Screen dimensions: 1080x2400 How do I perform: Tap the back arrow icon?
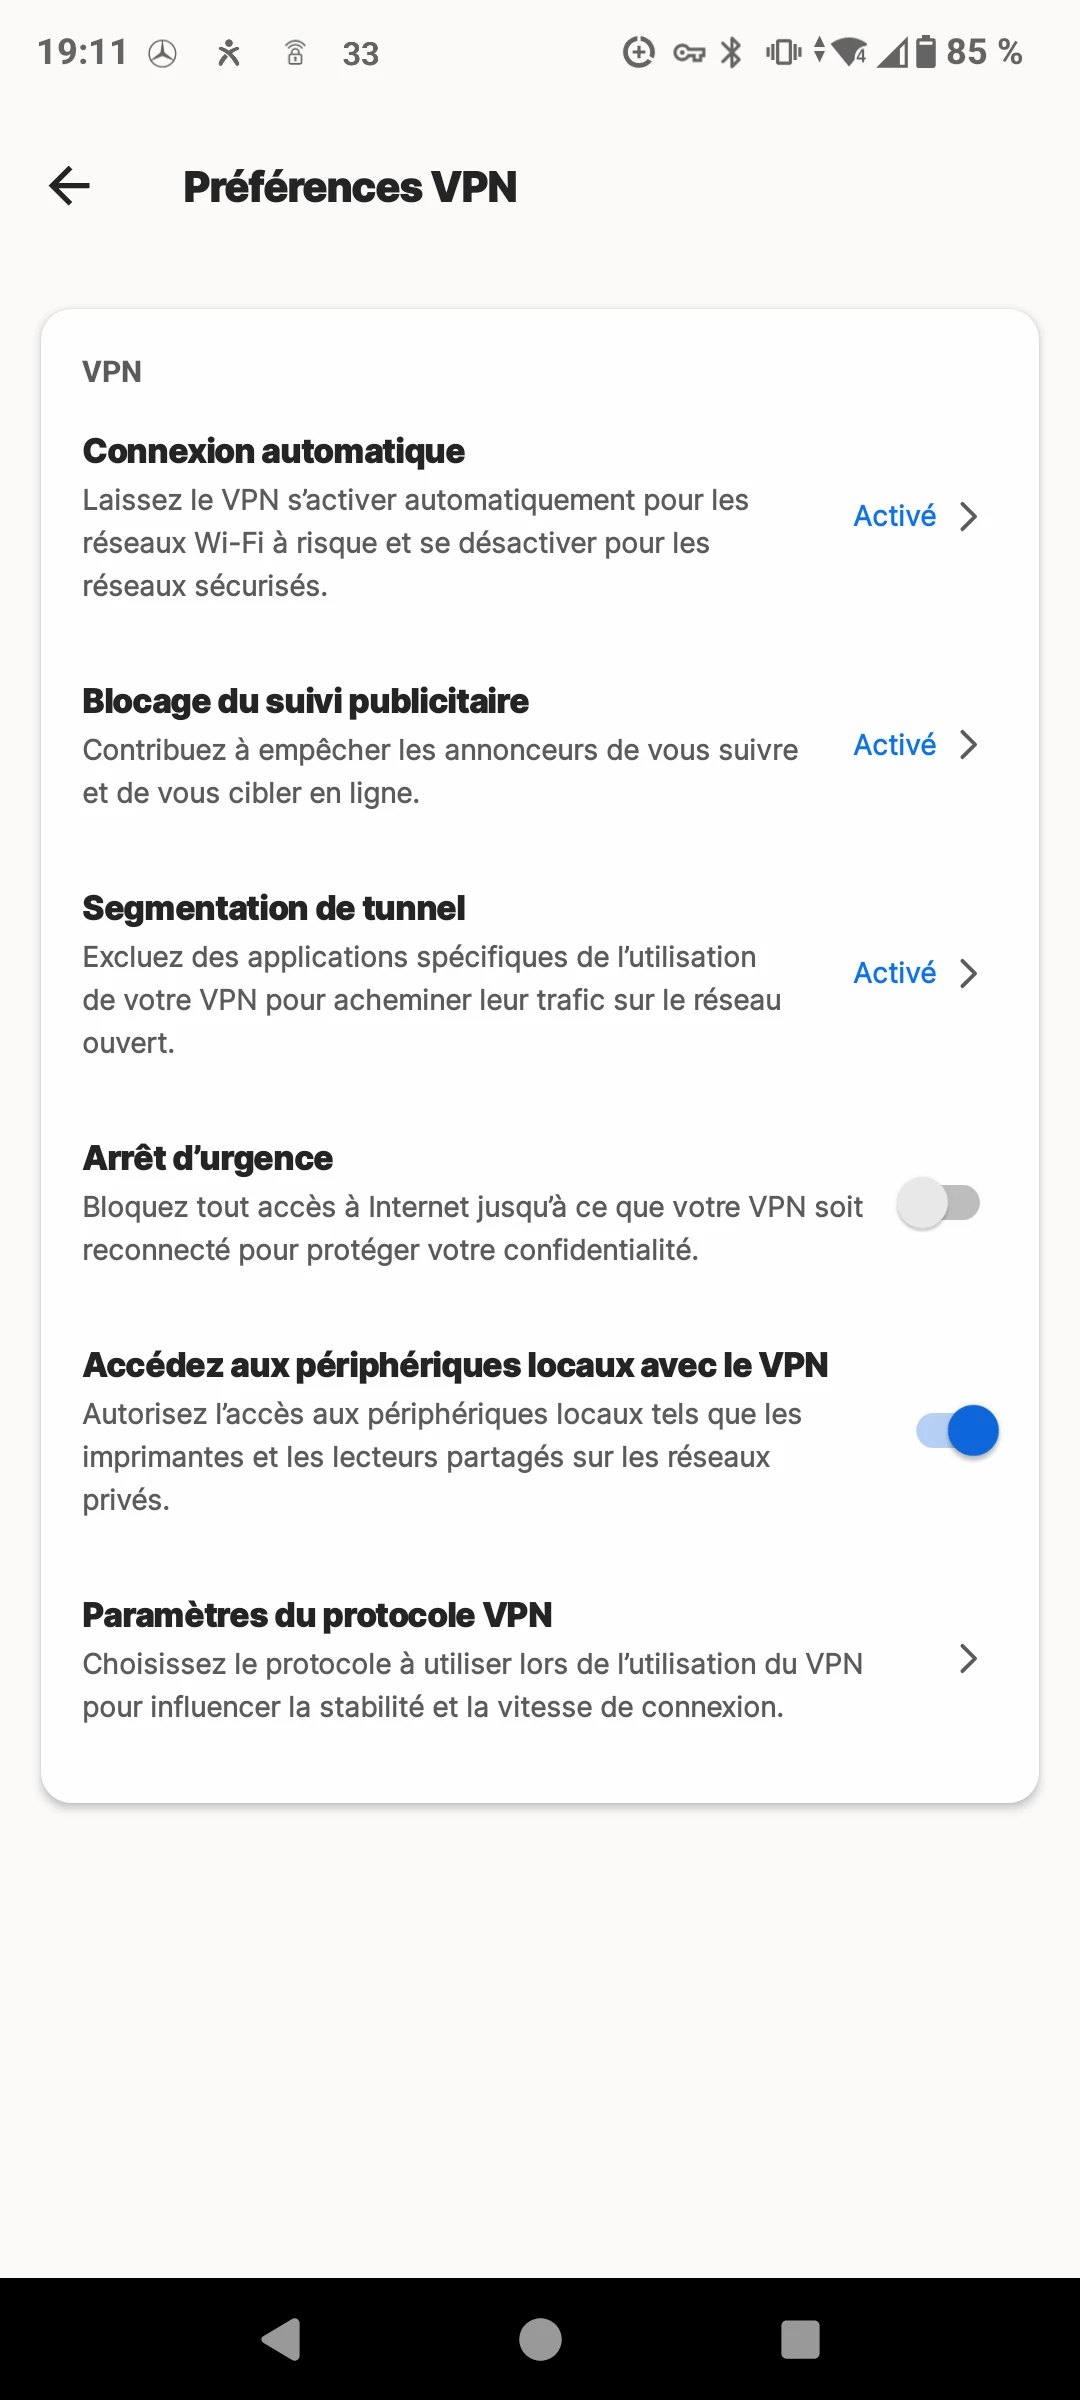point(69,186)
